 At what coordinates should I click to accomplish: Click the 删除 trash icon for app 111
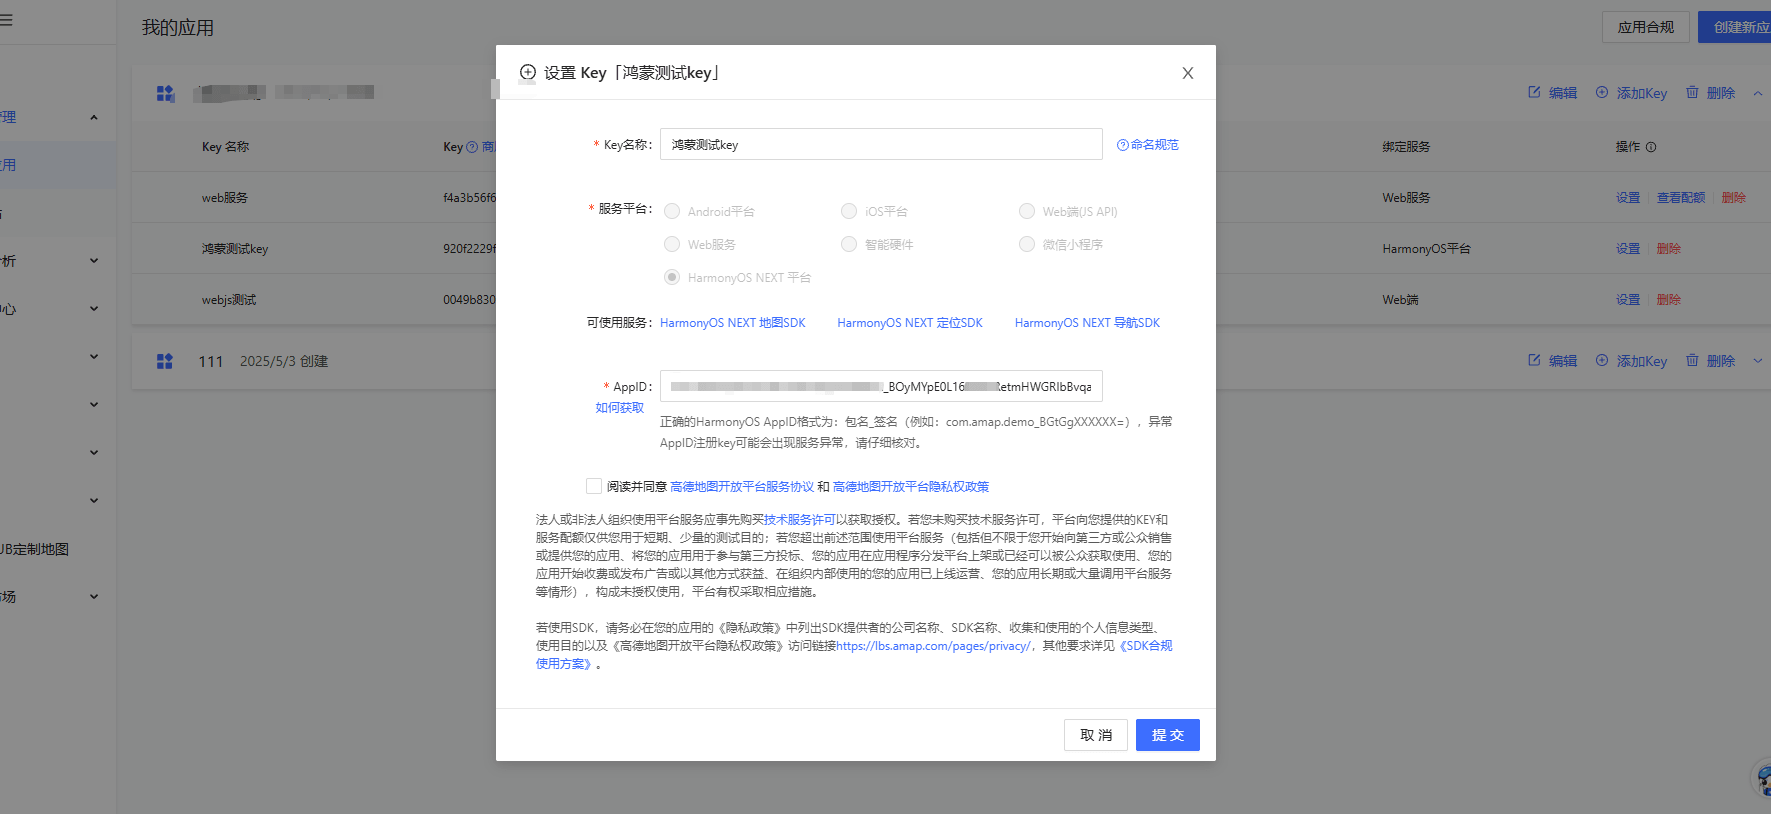(1692, 360)
